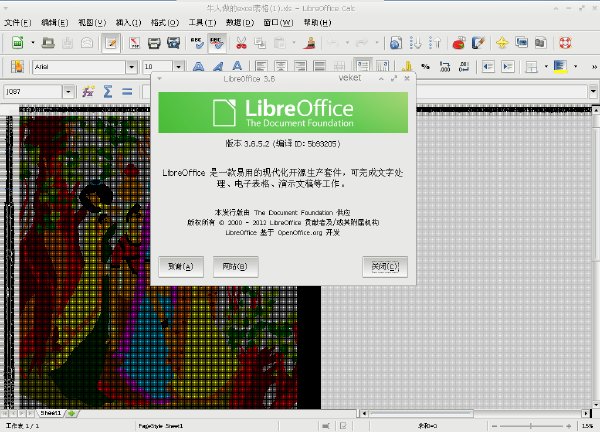Expand the formula bar arrow
This screenshot has height=432, width=600.
[593, 91]
